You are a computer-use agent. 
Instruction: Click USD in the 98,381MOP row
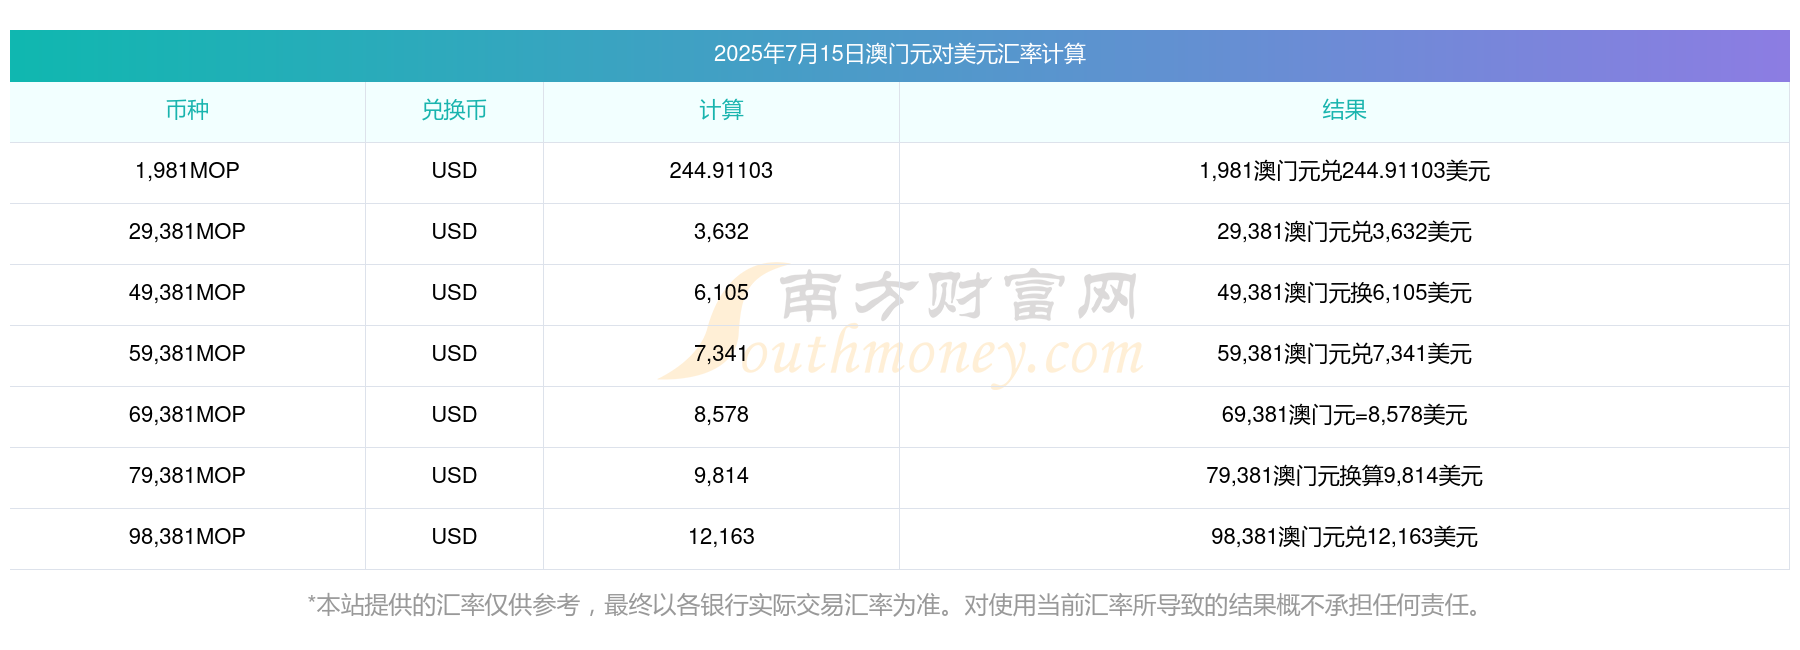[x=454, y=537]
